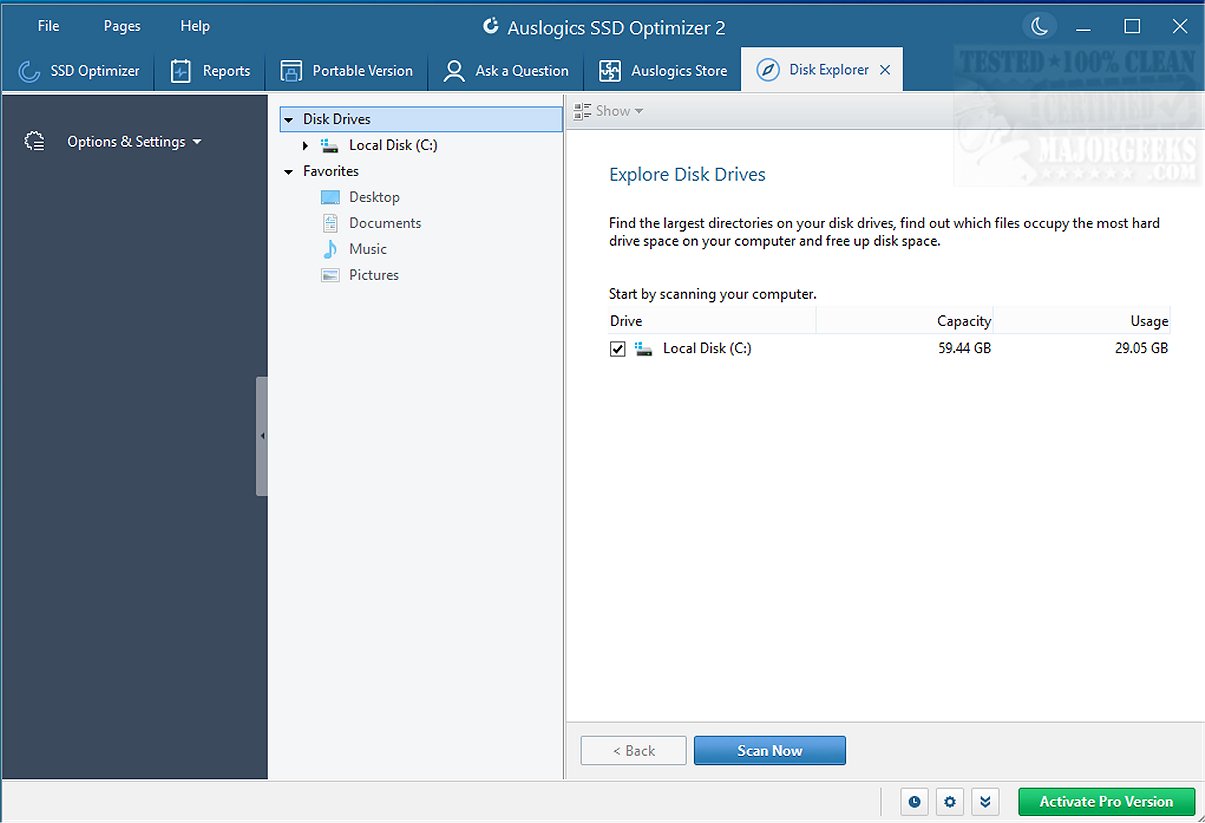Toggle dark mode moon icon
The image size is (1205, 823).
(1040, 26)
